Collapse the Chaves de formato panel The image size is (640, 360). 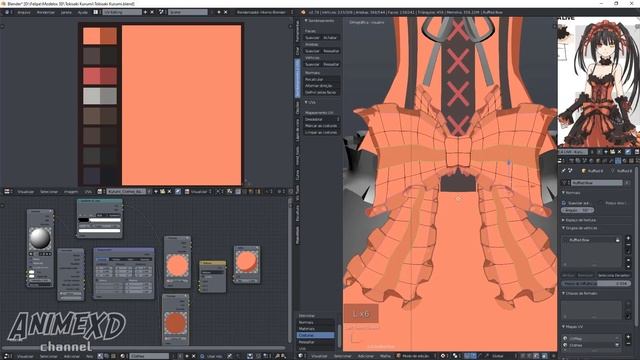tap(581, 293)
